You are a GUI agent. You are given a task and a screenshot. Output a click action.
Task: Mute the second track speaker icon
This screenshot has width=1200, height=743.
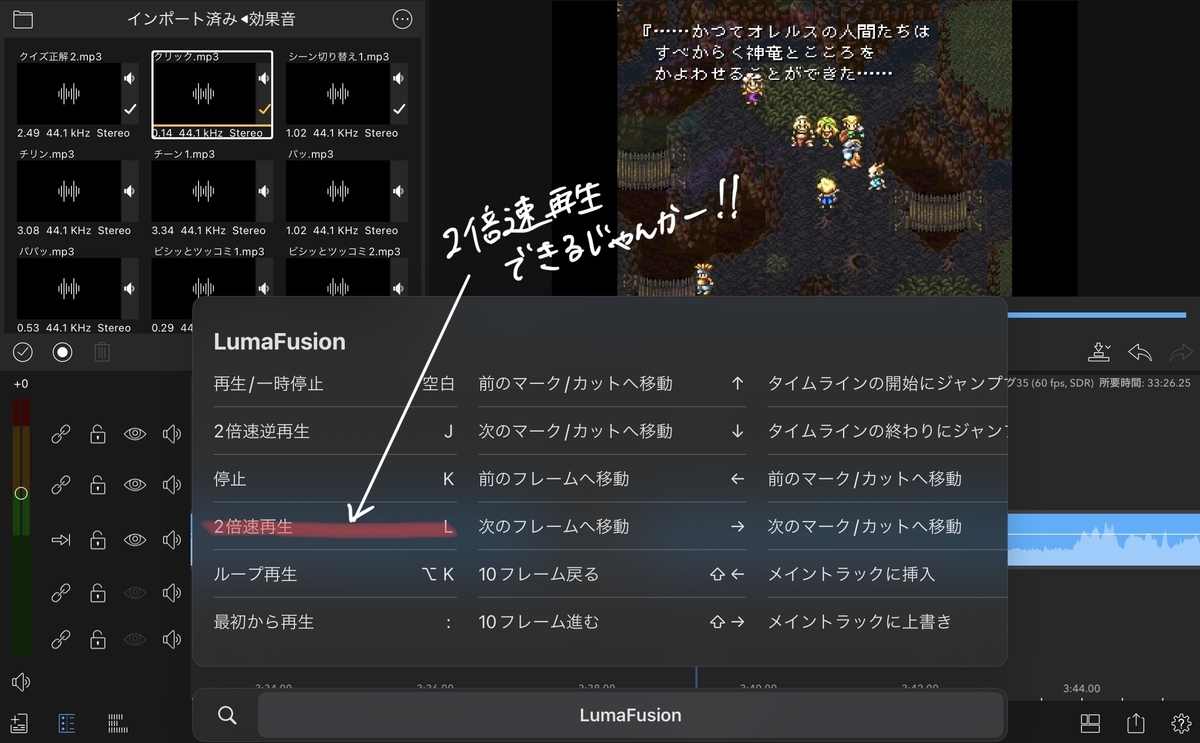172,485
